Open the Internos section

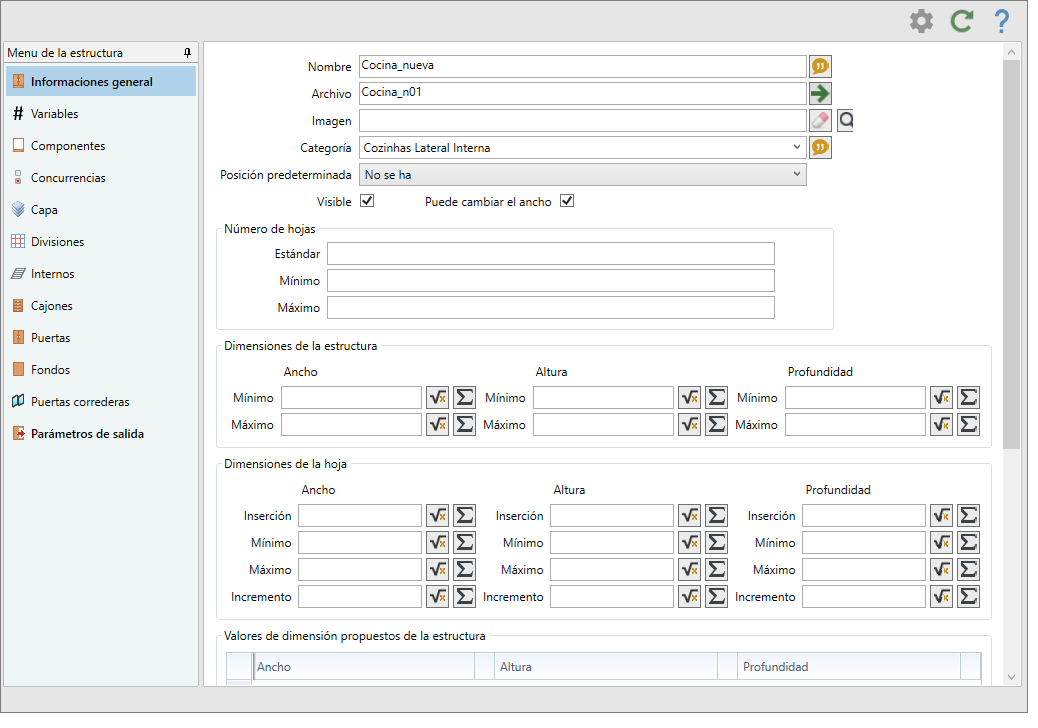coord(101,273)
